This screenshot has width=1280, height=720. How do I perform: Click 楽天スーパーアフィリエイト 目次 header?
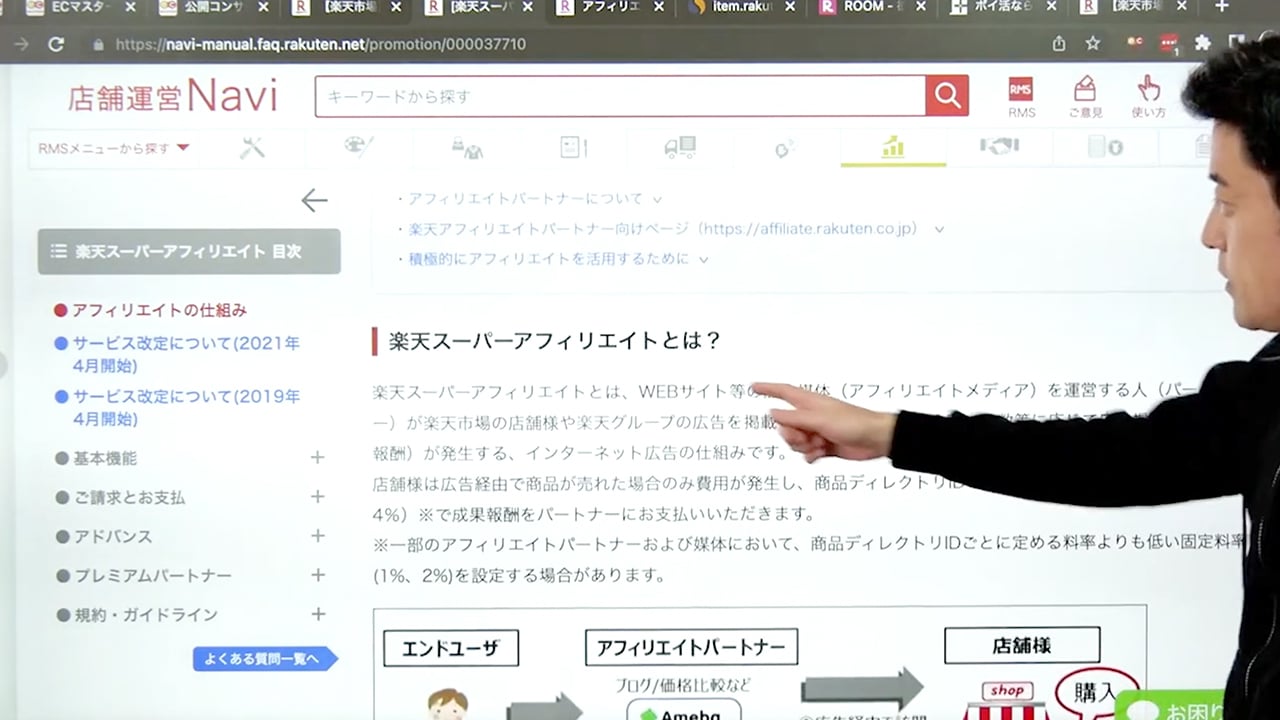(x=189, y=252)
